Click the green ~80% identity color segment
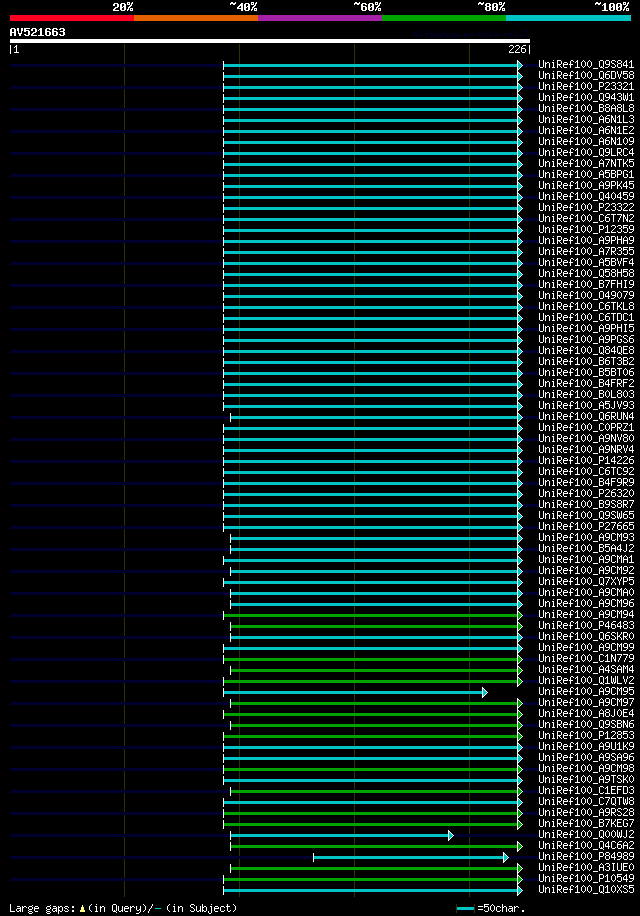The image size is (640, 916). [444, 18]
